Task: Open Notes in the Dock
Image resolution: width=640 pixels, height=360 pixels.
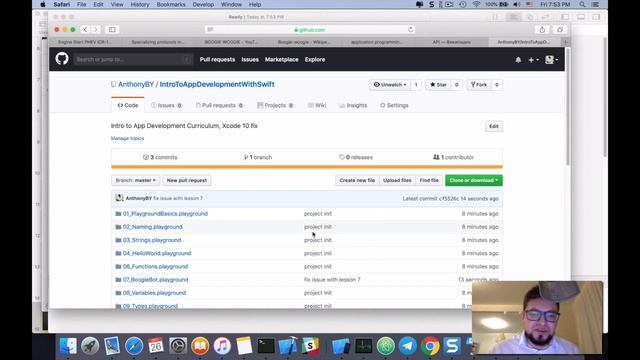Action: click(x=244, y=346)
